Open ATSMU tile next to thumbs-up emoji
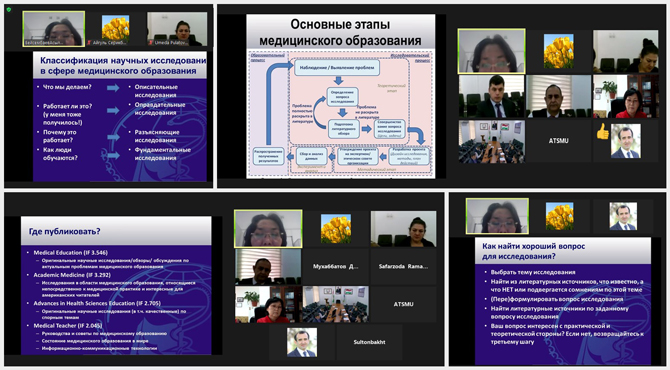The height and width of the screenshot is (370, 670). pyautogui.click(x=558, y=141)
